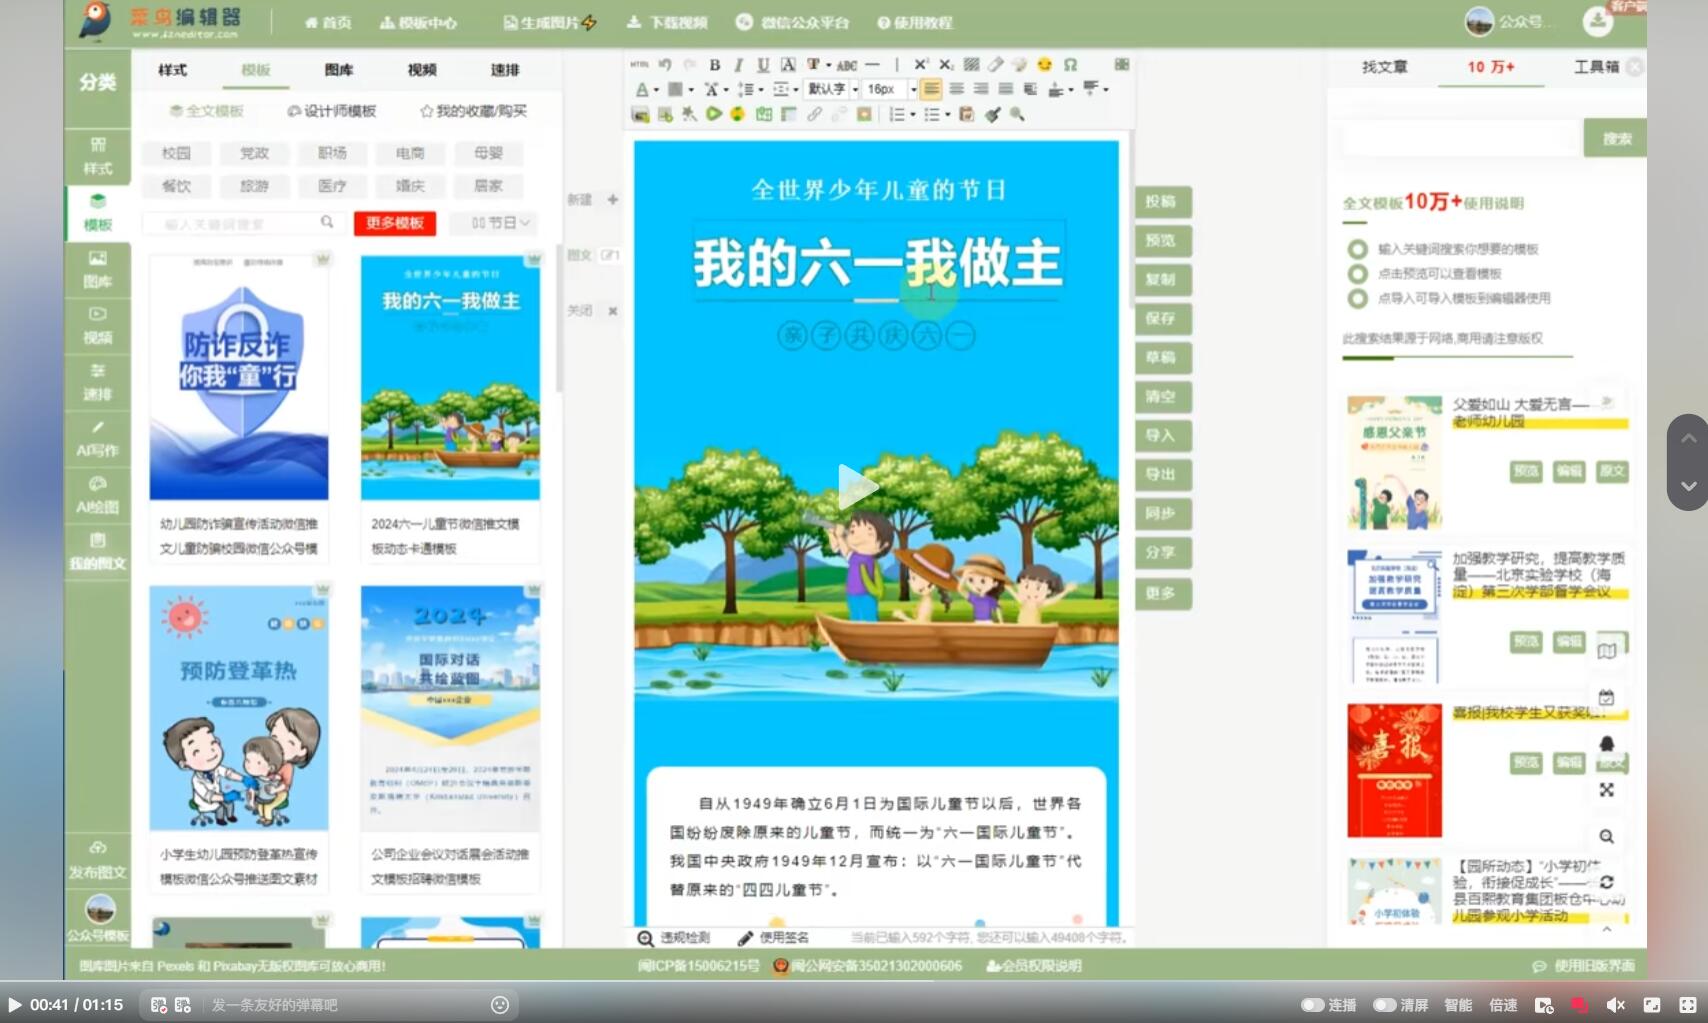
Task: Click the 导入 import button
Action: (1161, 435)
